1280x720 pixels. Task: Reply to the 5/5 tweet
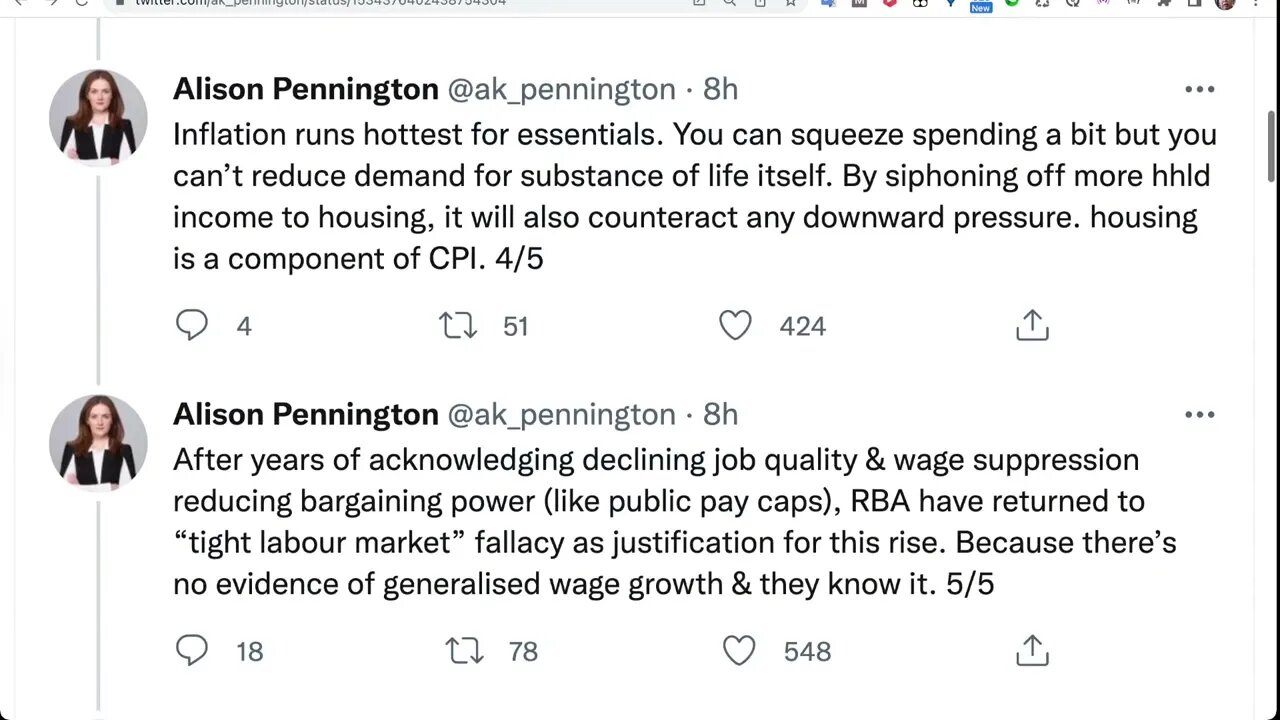(x=192, y=651)
